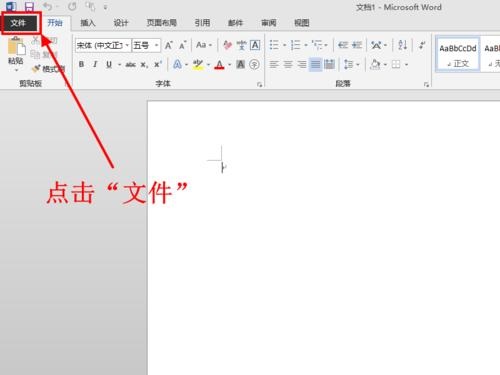This screenshot has height=375, width=500.
Task: Click the justify alignment icon
Action: tap(315, 64)
